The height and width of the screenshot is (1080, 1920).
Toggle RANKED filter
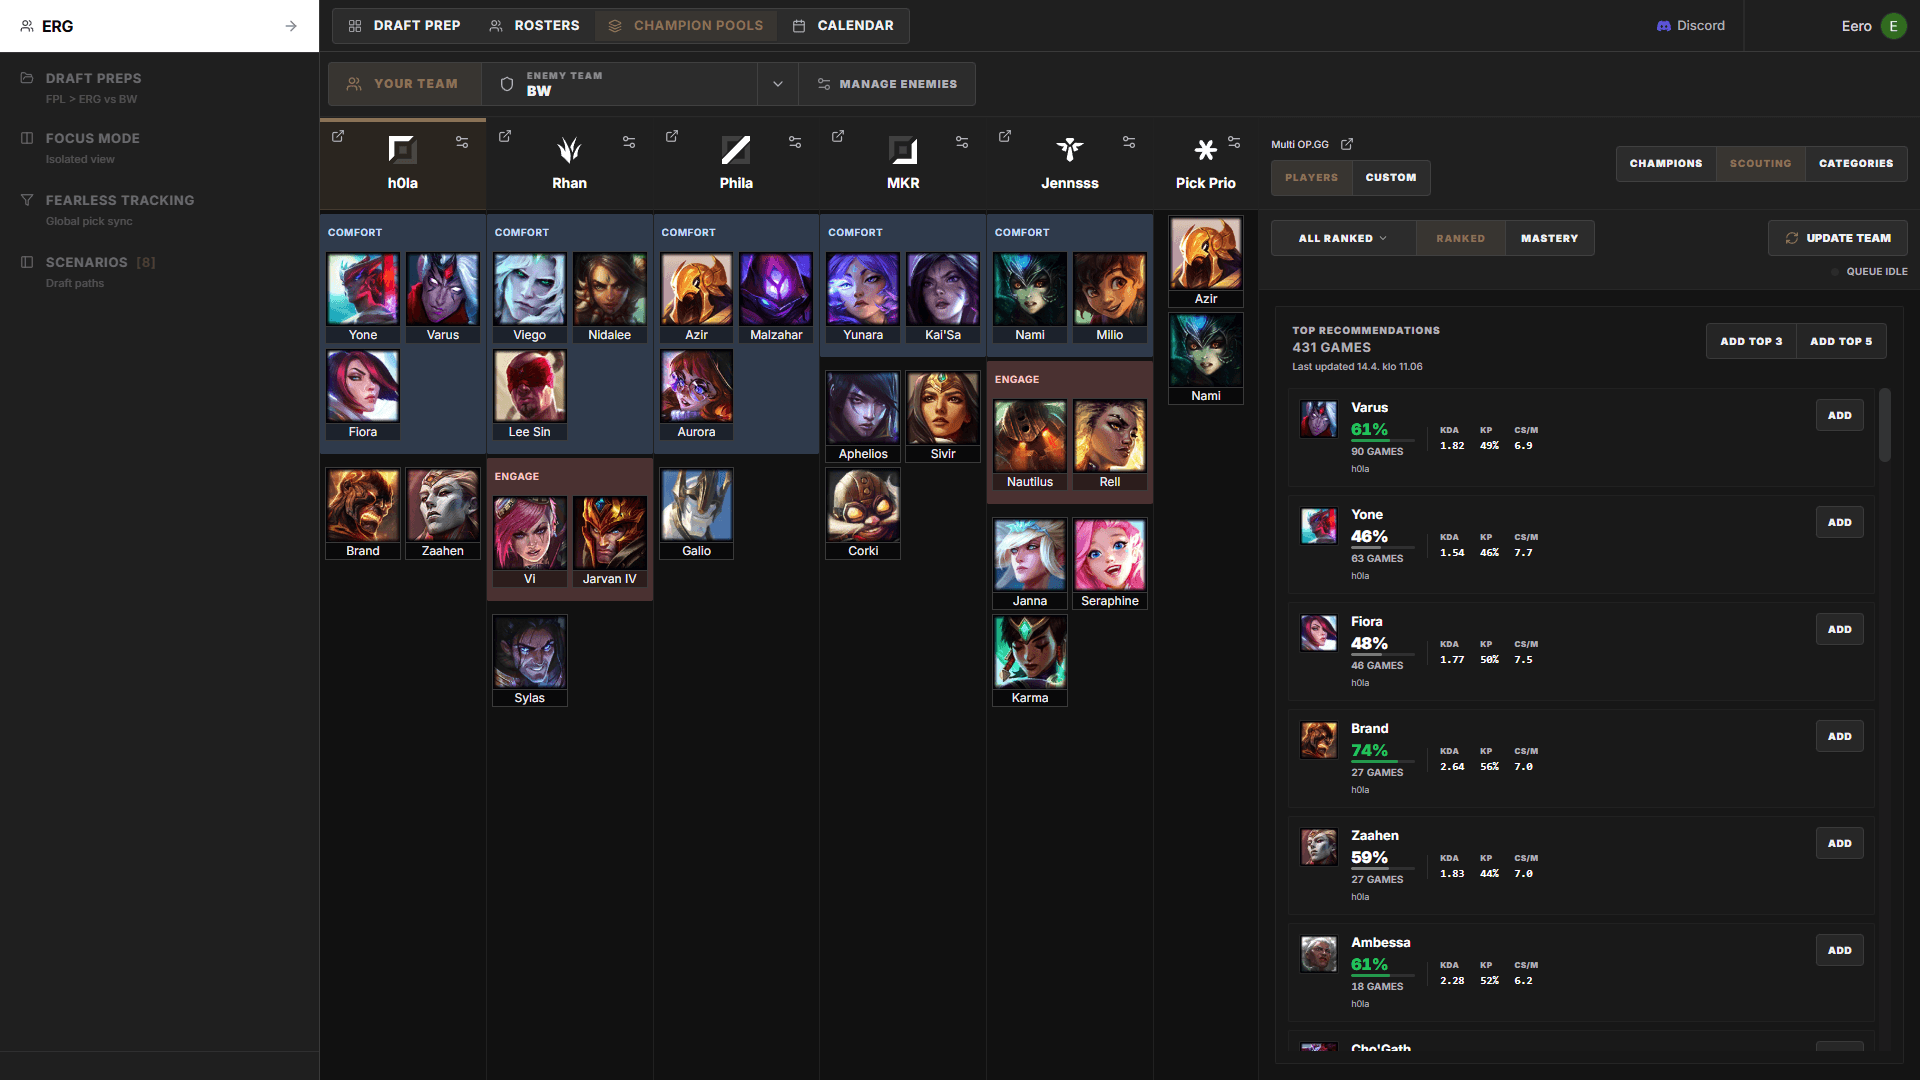click(1460, 238)
